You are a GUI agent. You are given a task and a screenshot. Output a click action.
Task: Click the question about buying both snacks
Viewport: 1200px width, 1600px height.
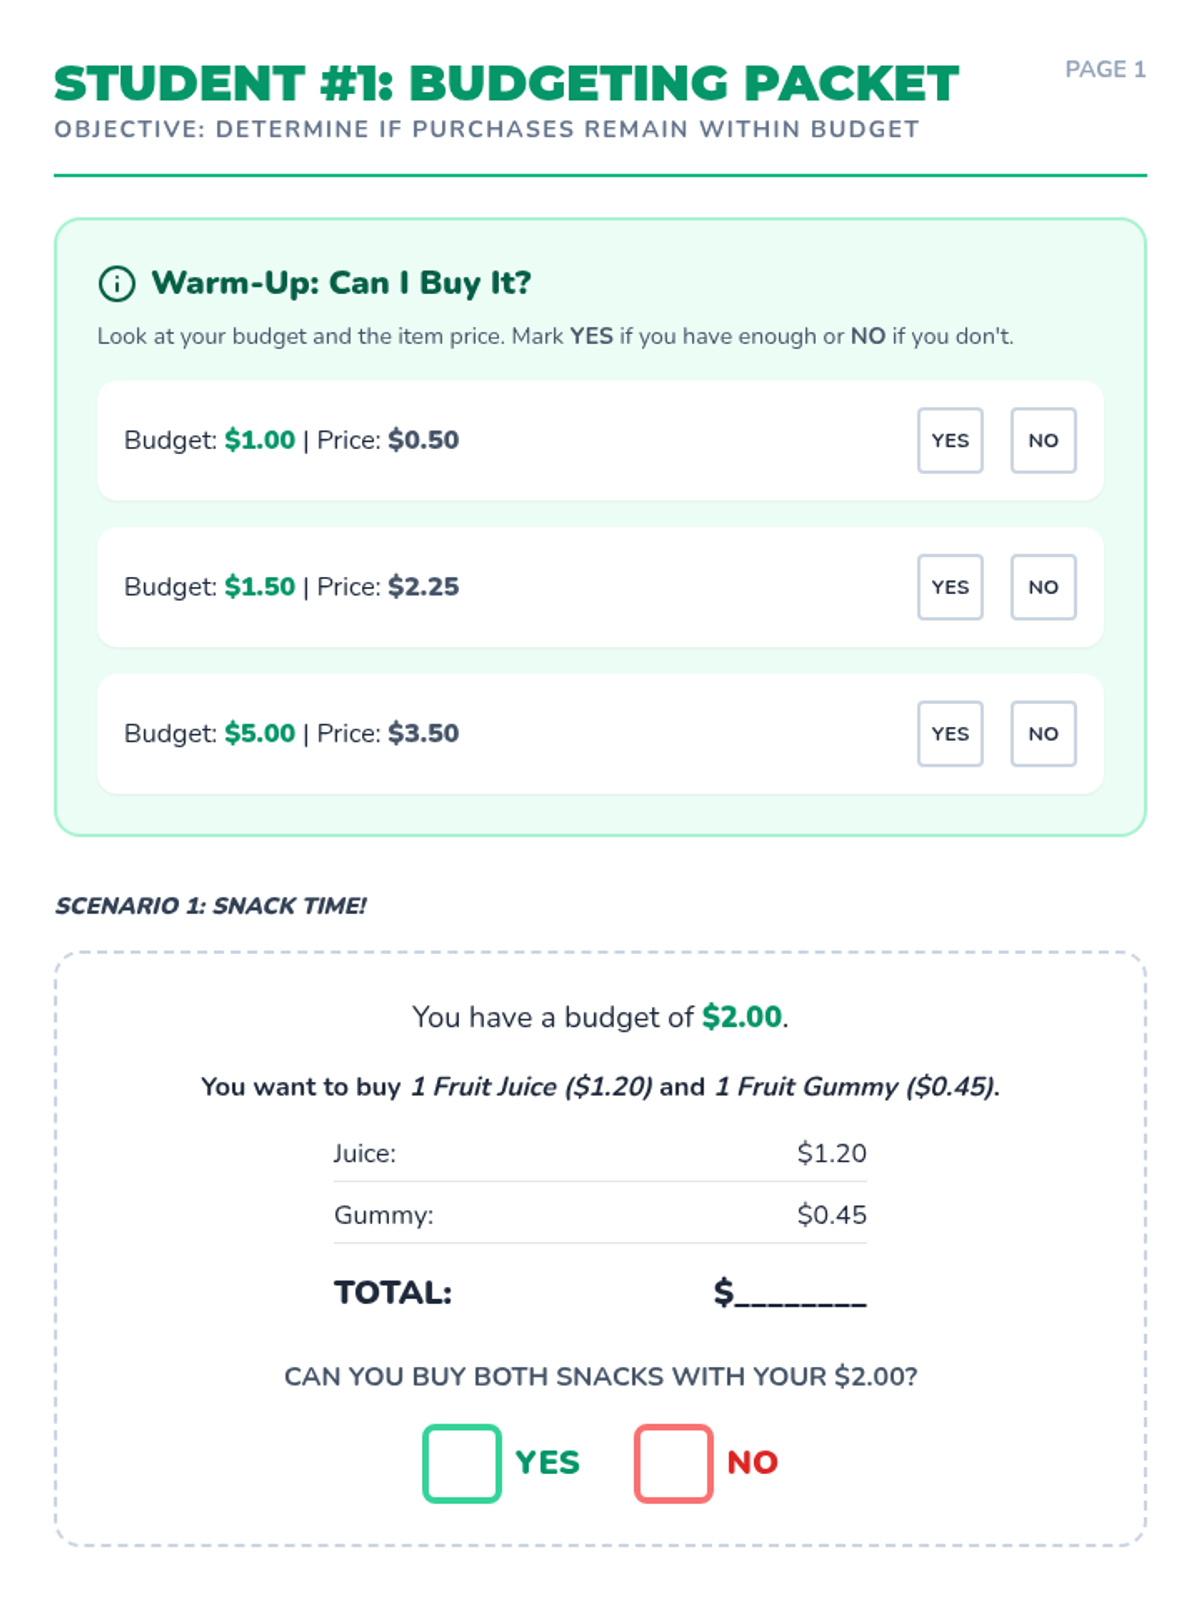click(x=600, y=1377)
